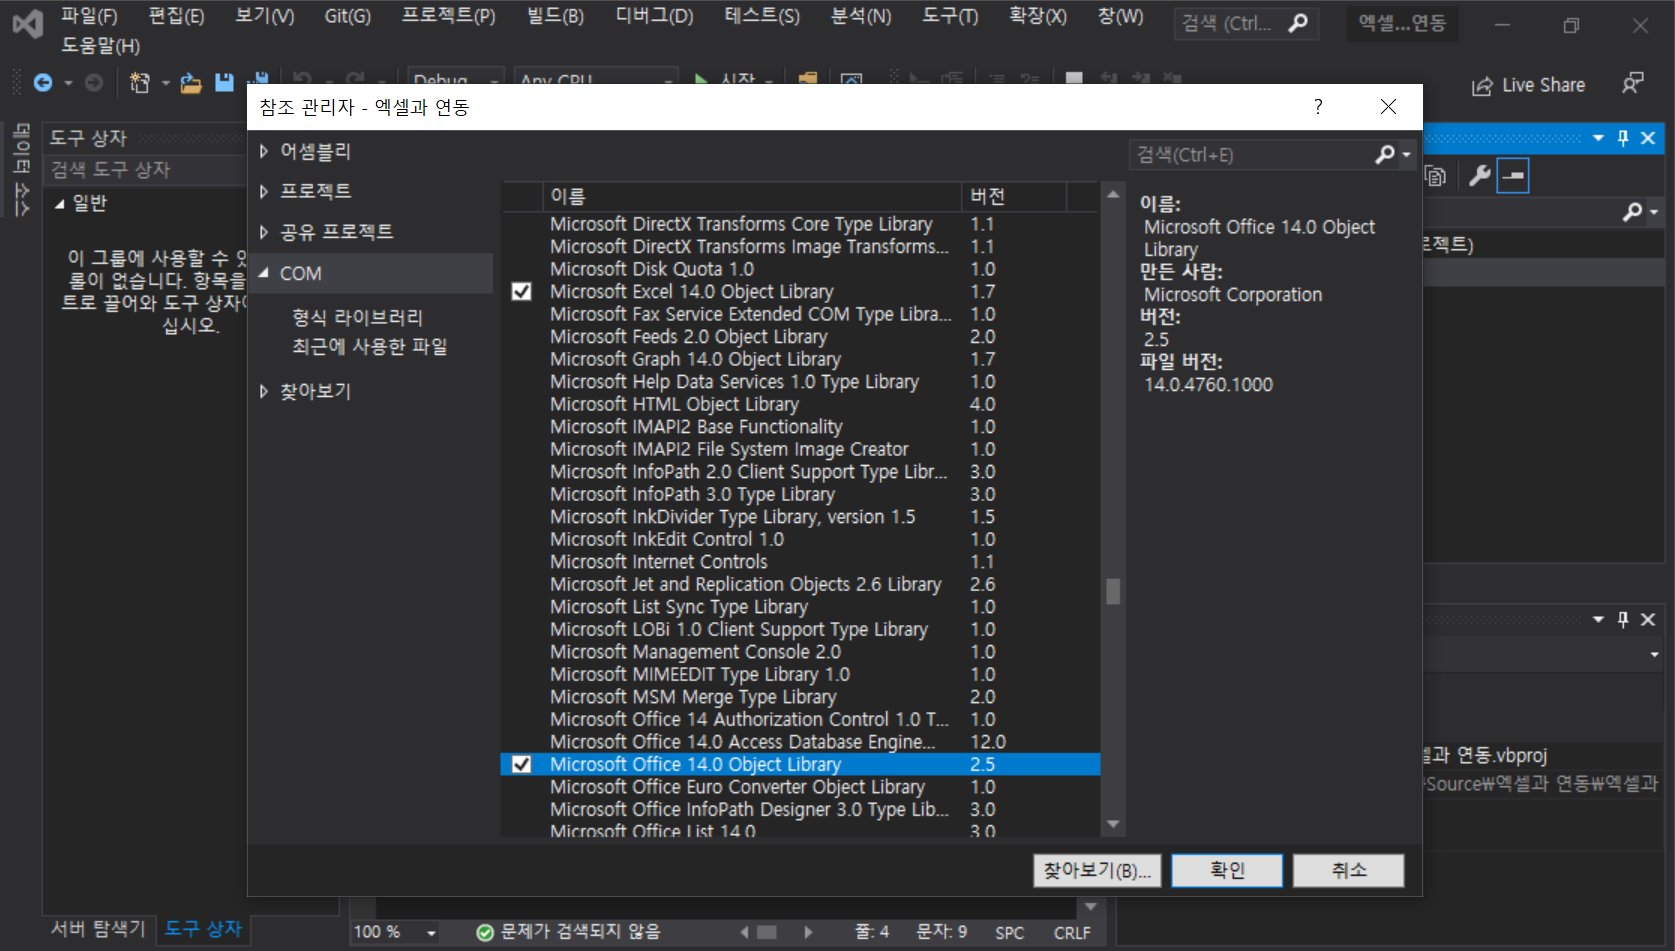Select Microsoft Graph 14.0 Object Library row
The image size is (1675, 951).
coord(800,359)
